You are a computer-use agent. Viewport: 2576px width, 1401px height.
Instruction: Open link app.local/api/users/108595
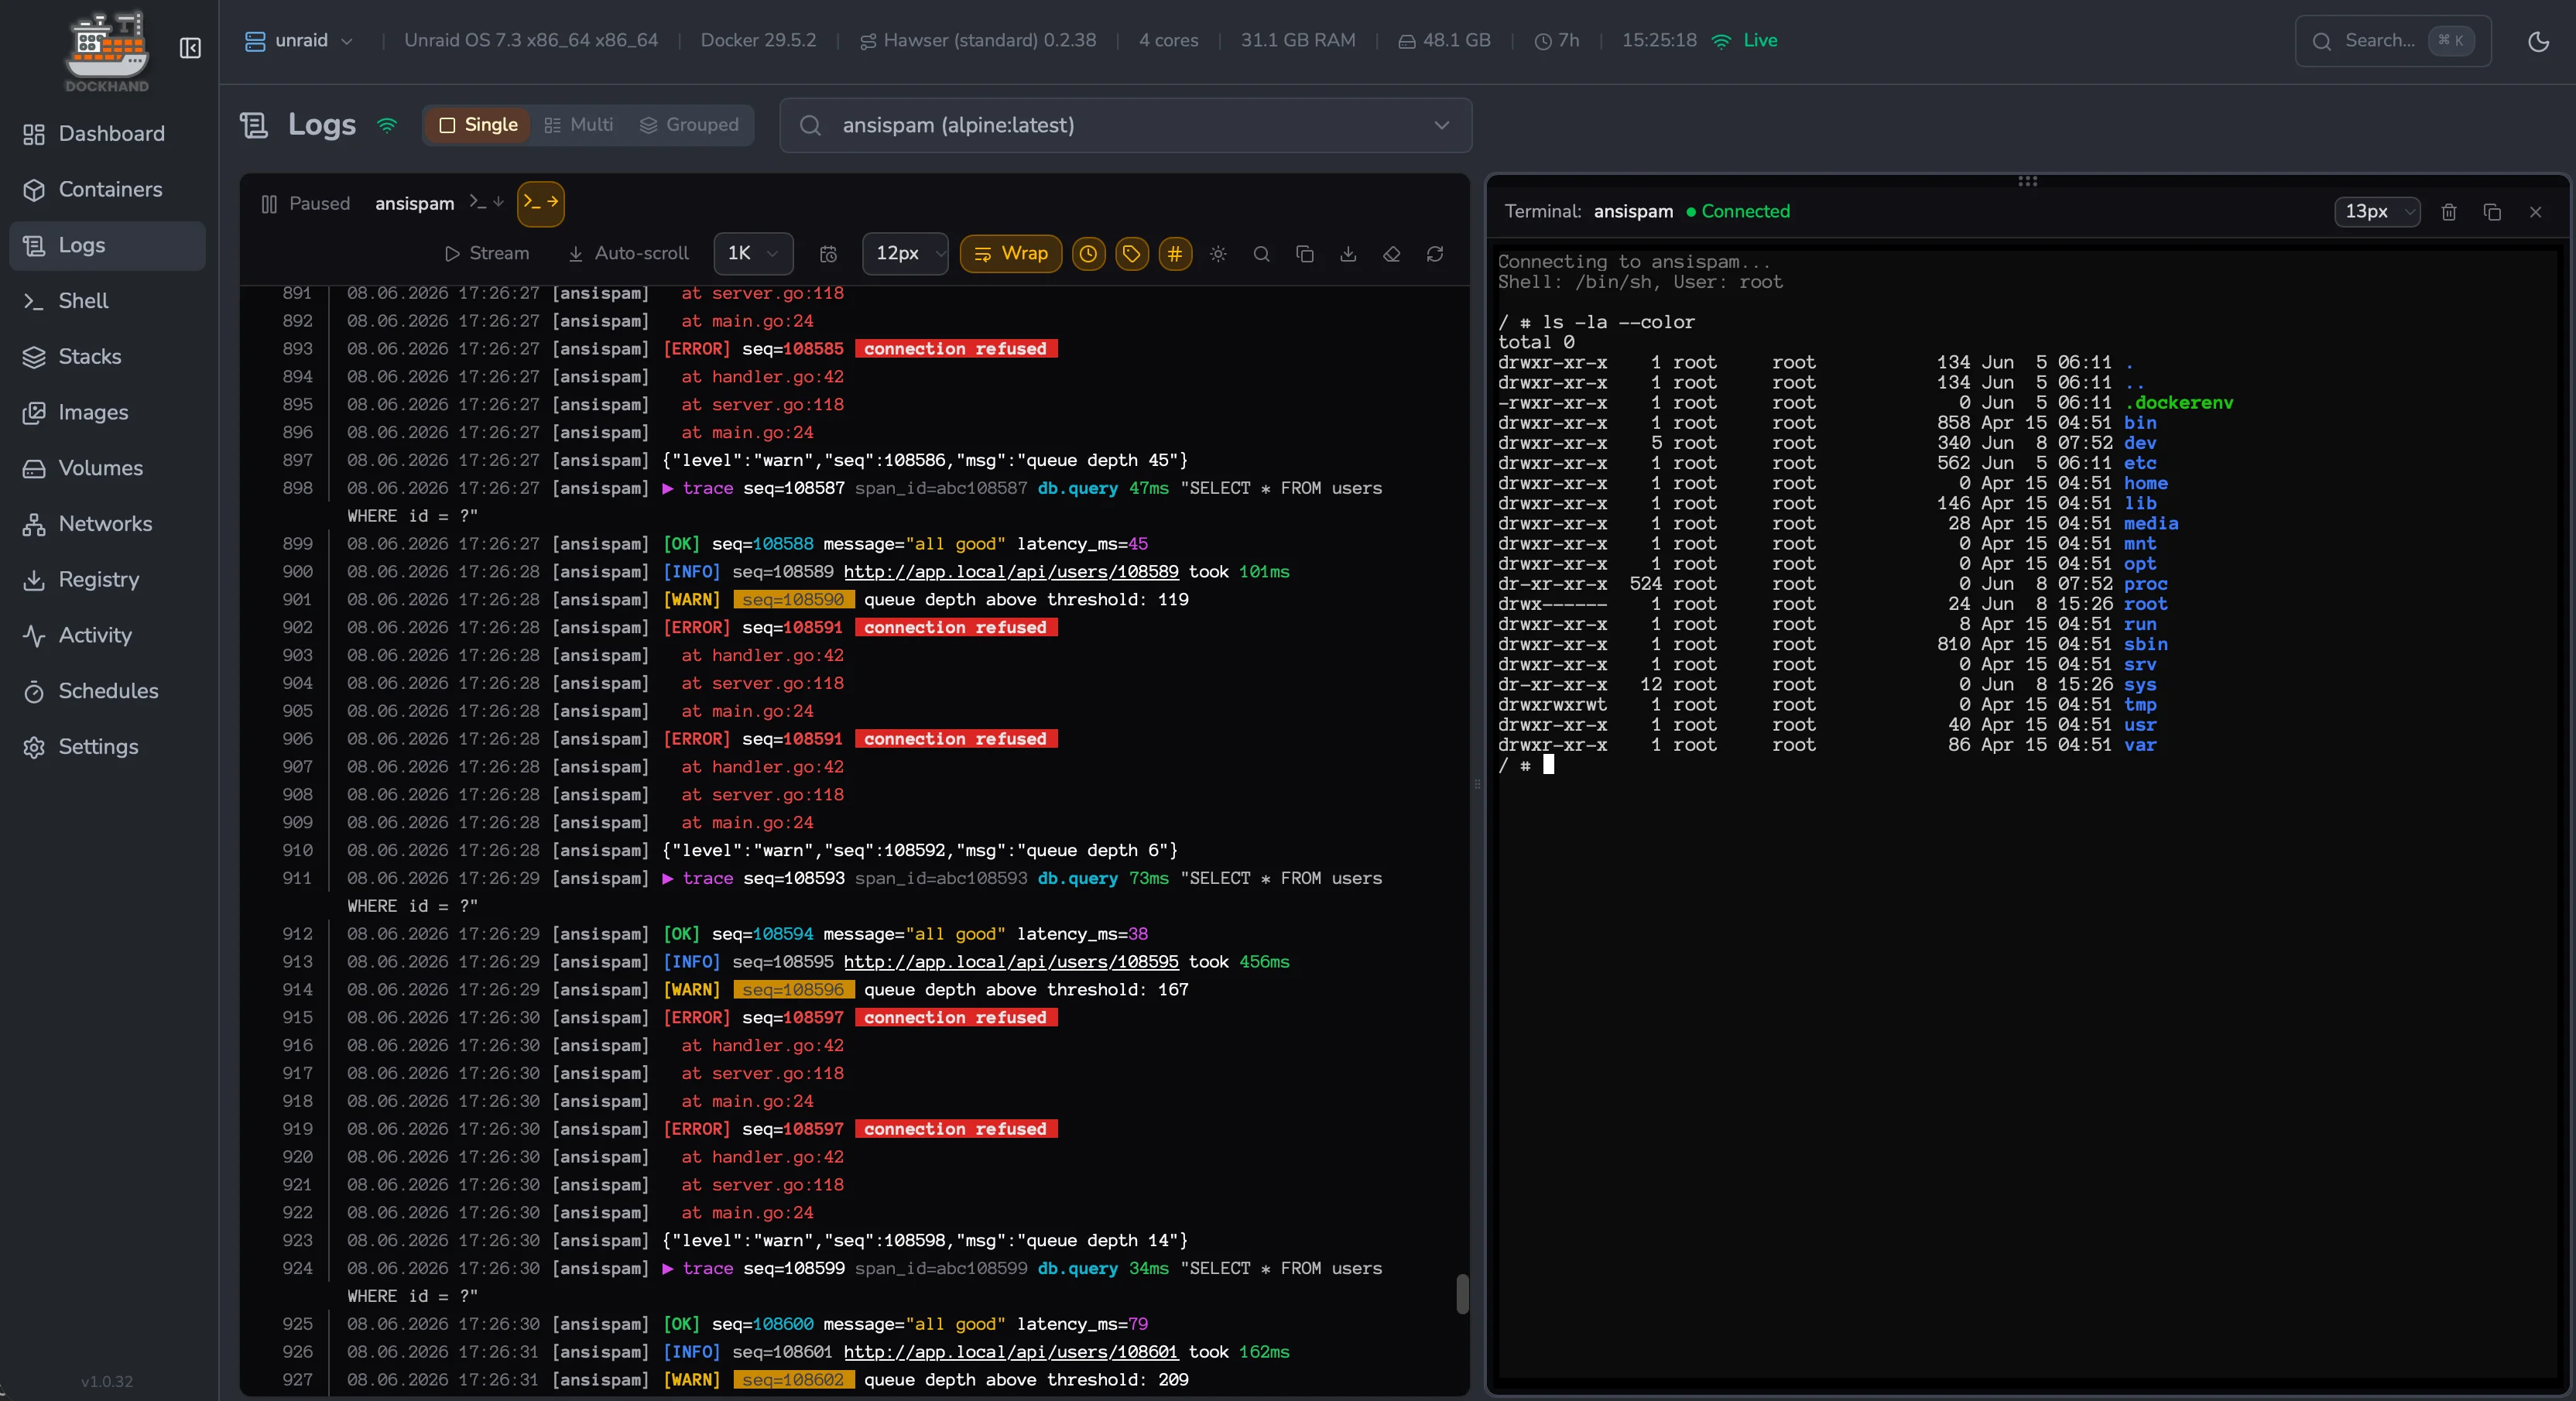(x=1010, y=962)
